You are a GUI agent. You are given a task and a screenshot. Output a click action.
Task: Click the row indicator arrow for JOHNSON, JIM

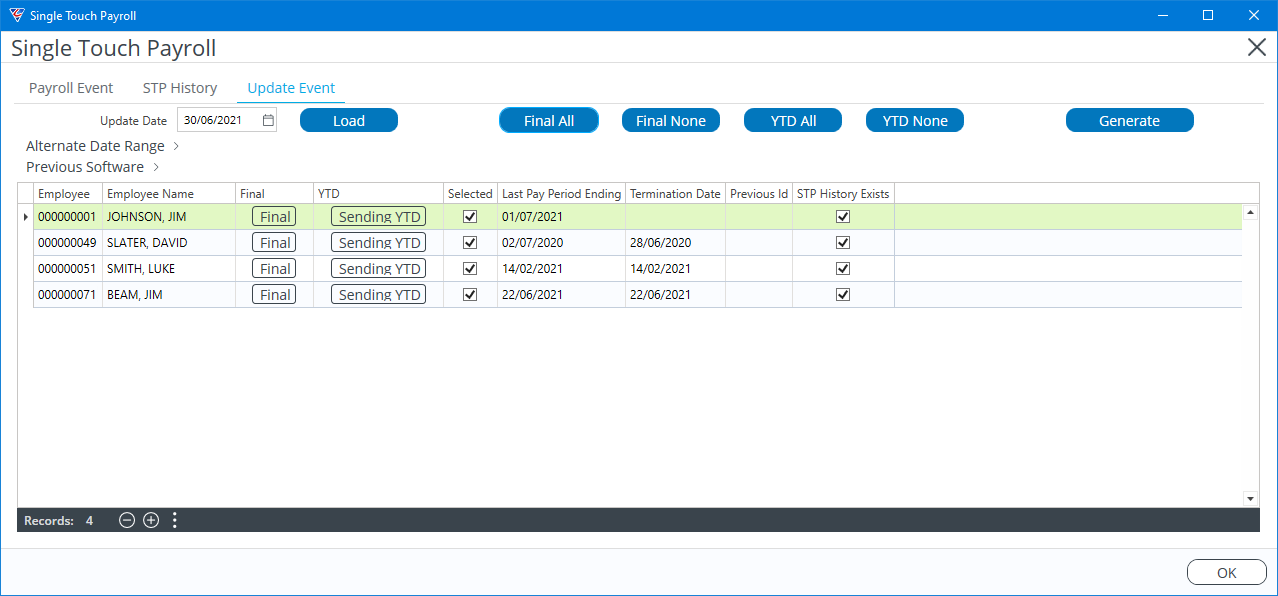(x=25, y=217)
